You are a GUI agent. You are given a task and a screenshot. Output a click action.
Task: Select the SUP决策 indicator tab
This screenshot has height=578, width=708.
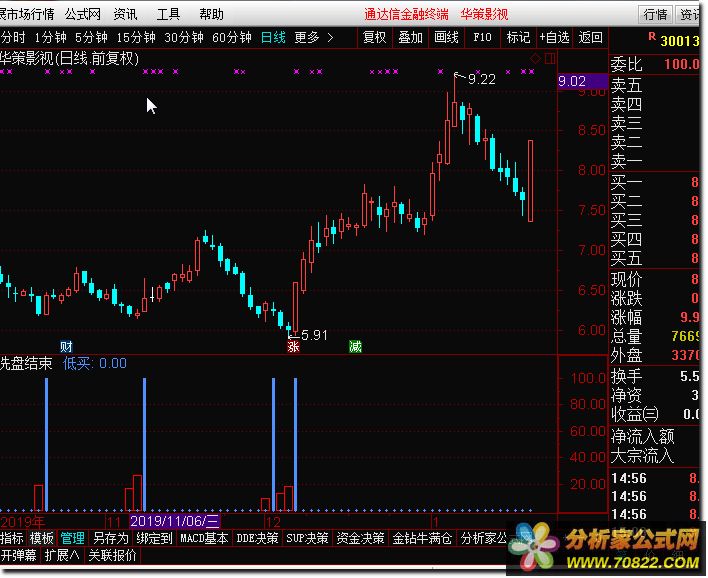(x=307, y=538)
